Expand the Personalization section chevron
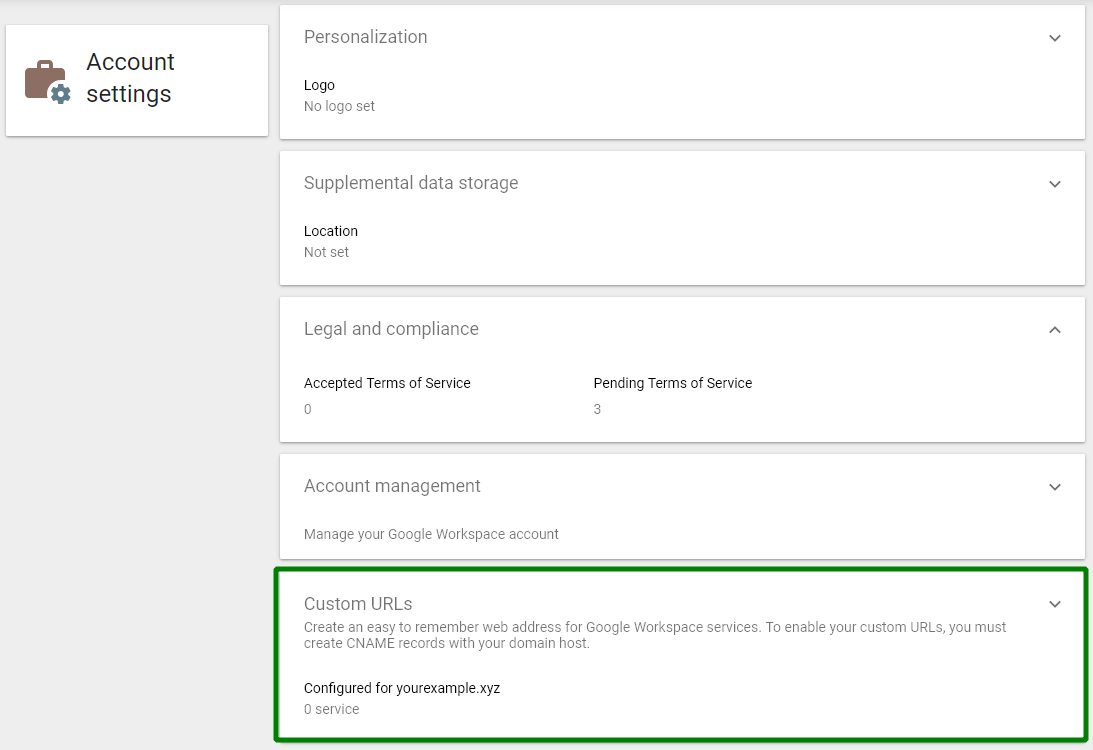 (x=1054, y=38)
